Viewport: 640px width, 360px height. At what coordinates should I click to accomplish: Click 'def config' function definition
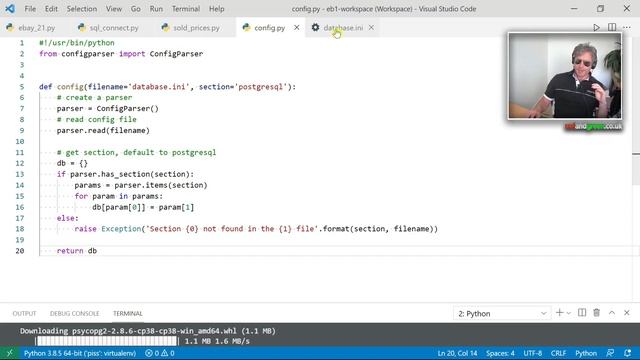61,87
